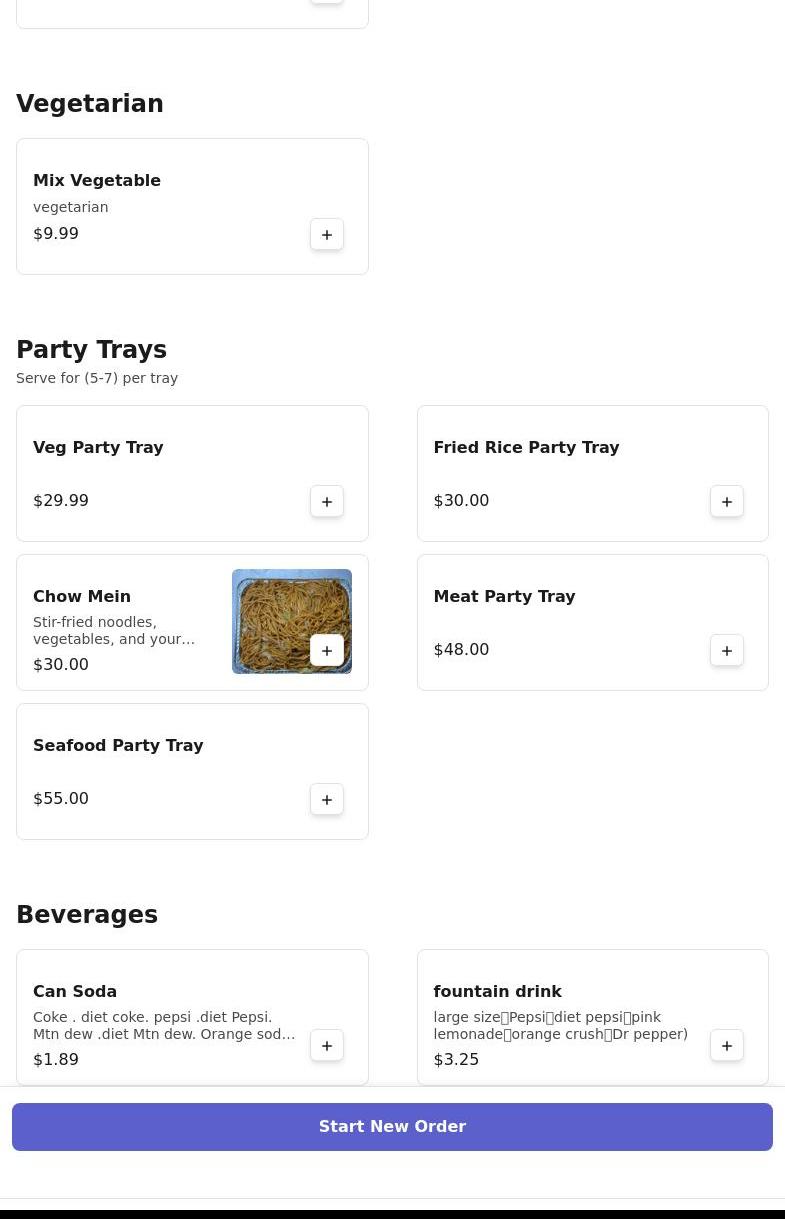The width and height of the screenshot is (785, 1219).
Task: Click Chow Mein description text
Action: coord(114,631)
